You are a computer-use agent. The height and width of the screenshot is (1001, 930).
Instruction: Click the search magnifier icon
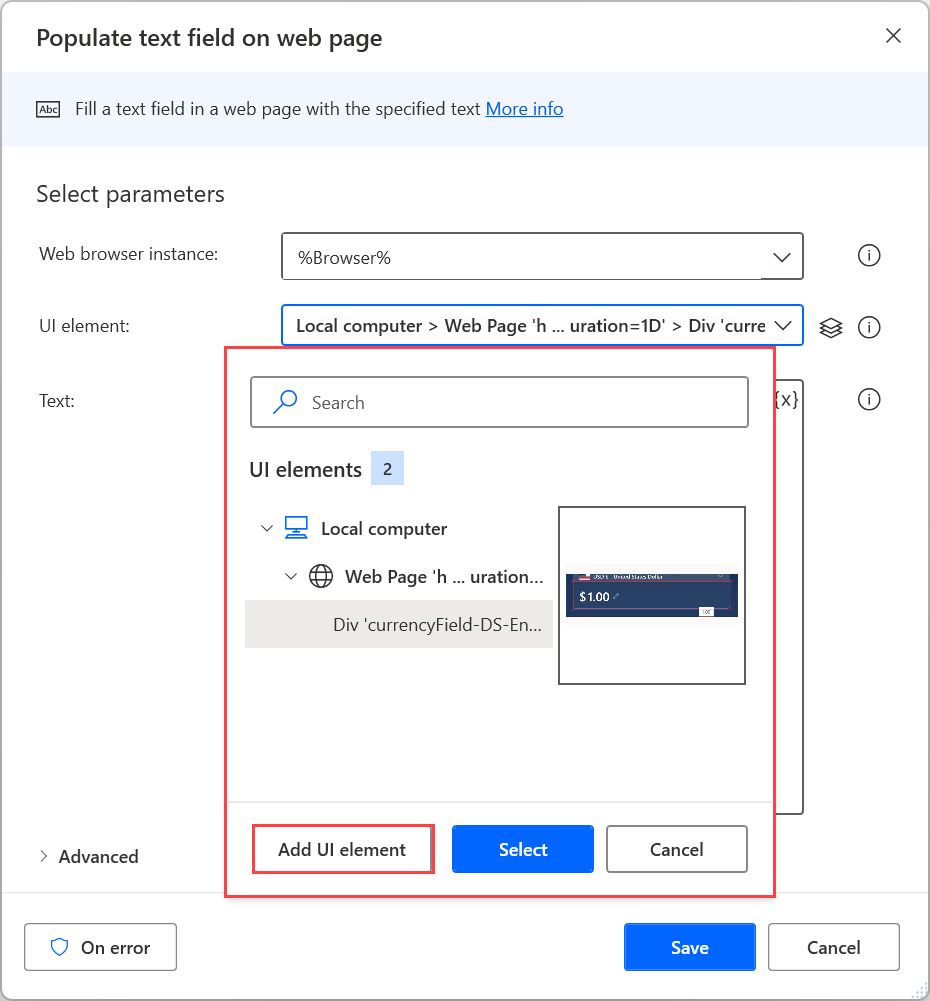(284, 401)
